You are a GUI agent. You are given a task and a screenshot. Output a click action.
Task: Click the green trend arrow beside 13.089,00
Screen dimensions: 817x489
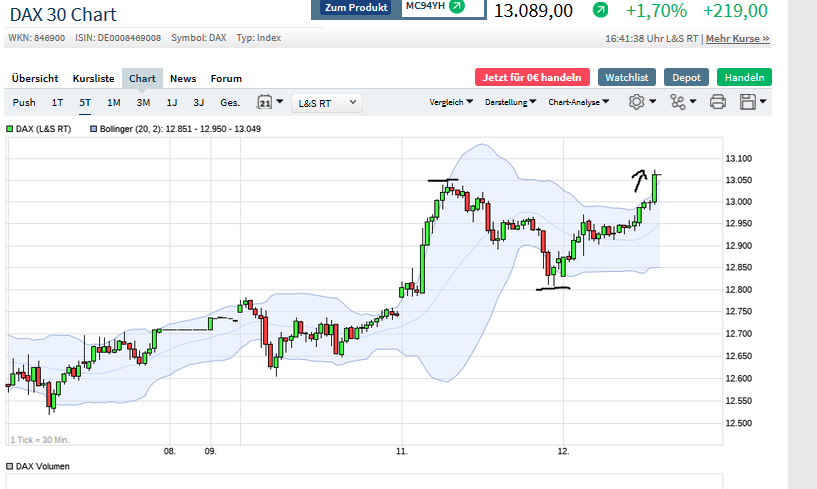pos(600,10)
